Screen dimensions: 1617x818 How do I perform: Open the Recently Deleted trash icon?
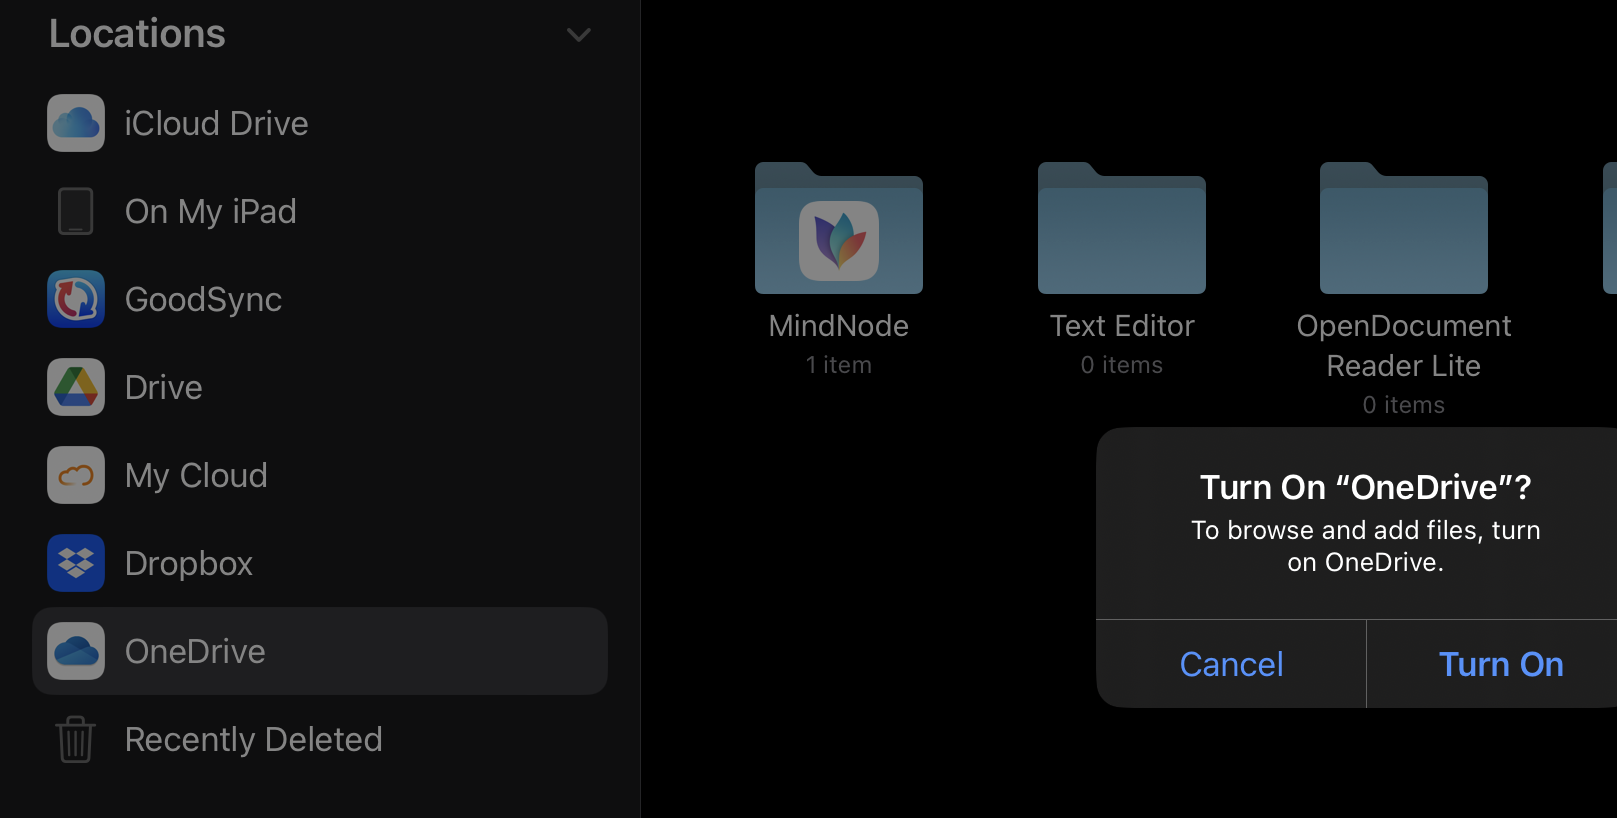76,739
